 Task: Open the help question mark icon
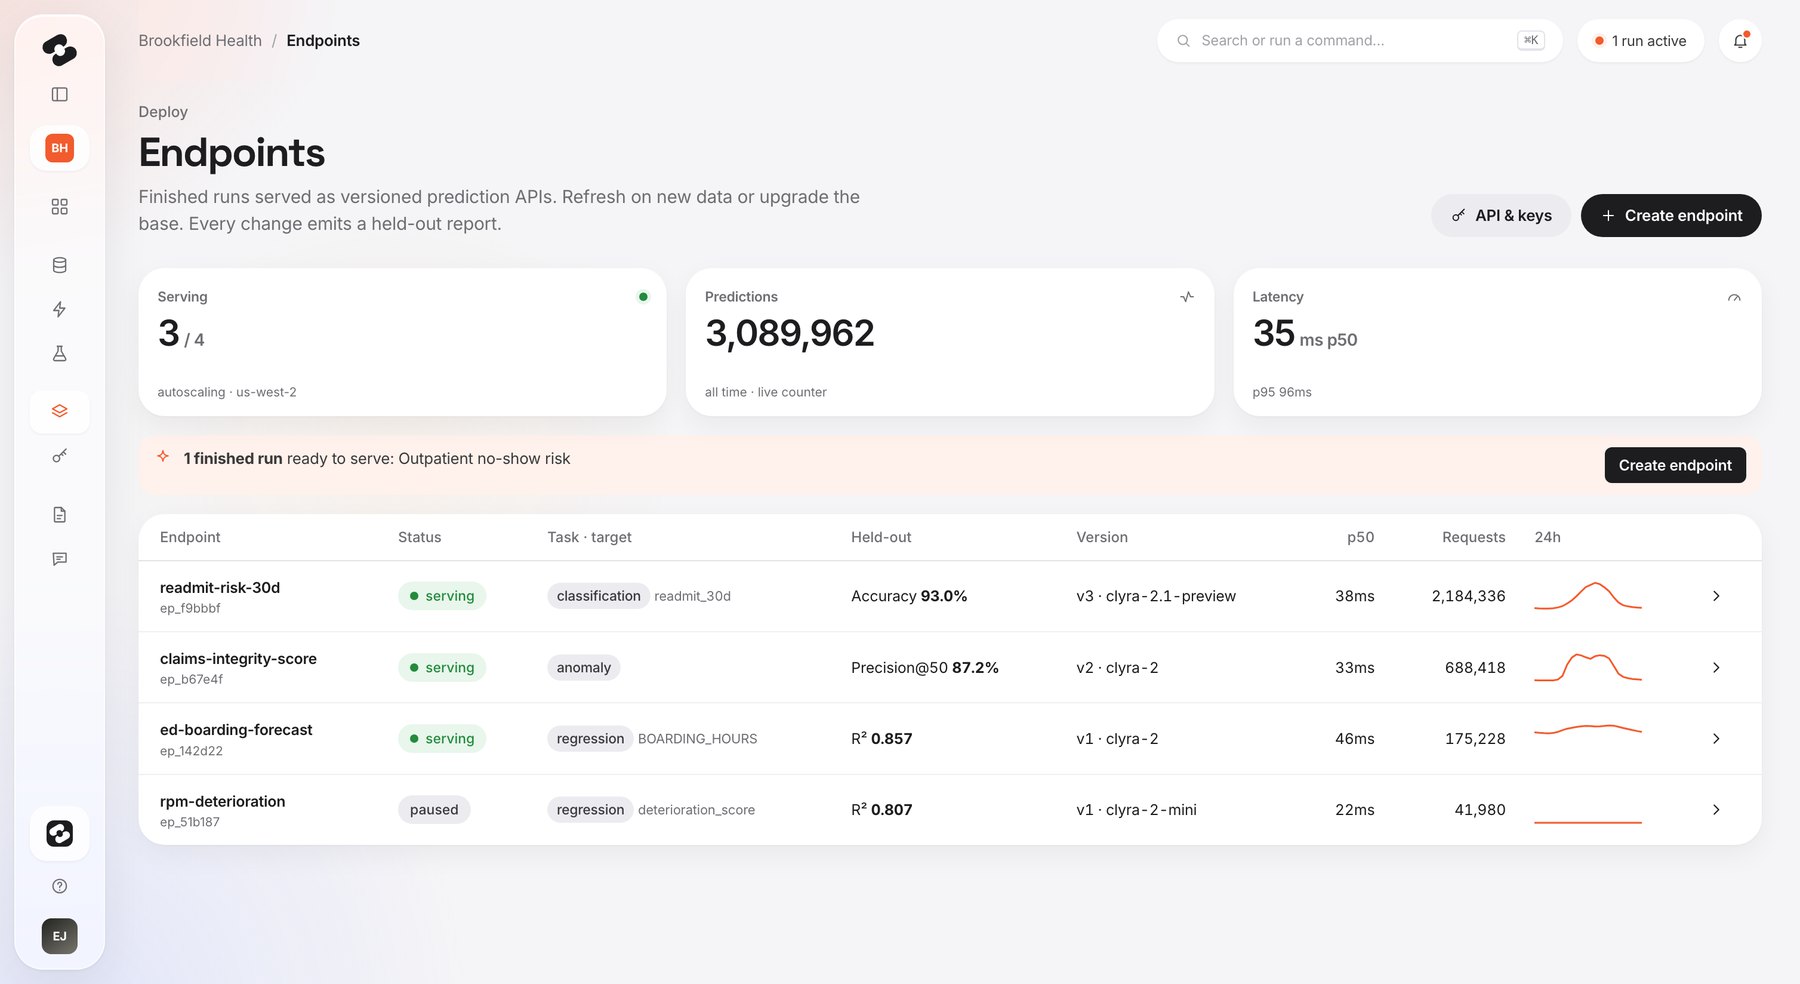point(59,886)
